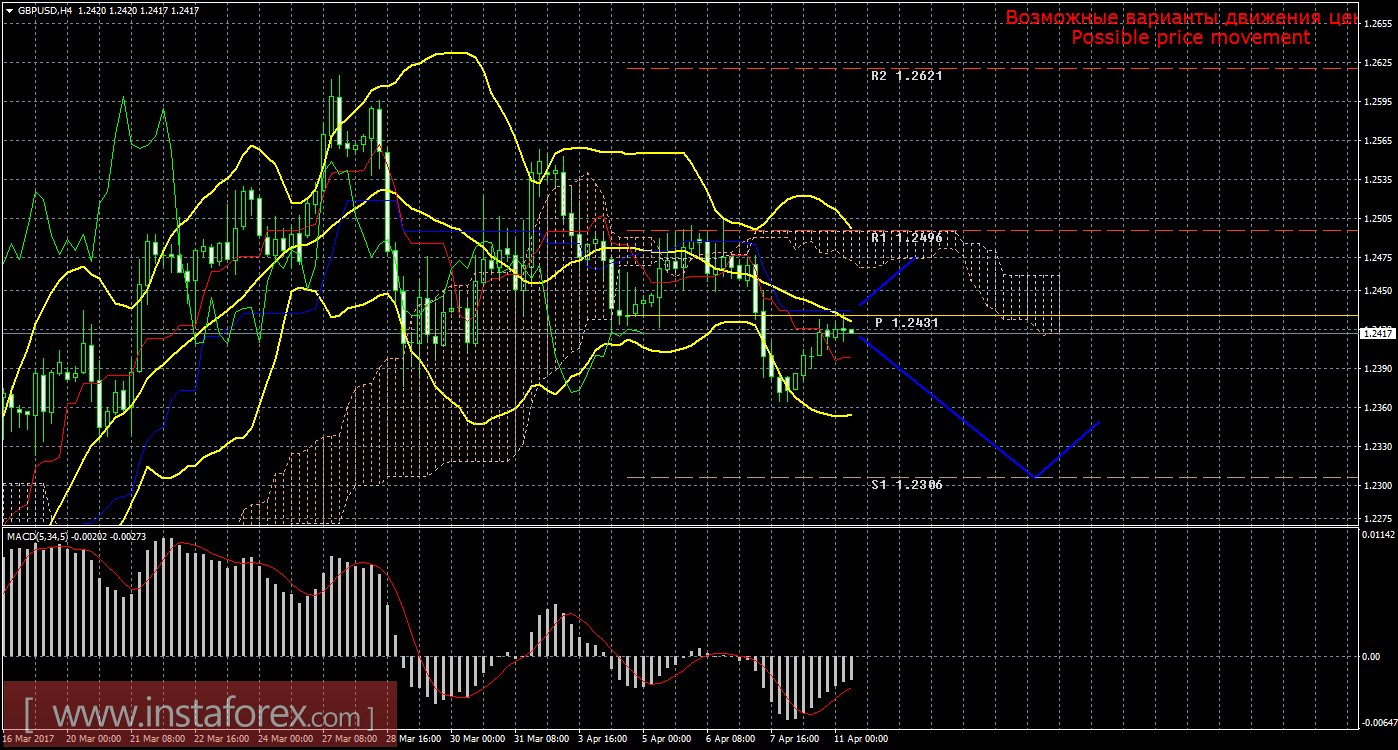Click the 28 Mar 16:00 time label
1398x750 pixels.
click(x=413, y=739)
